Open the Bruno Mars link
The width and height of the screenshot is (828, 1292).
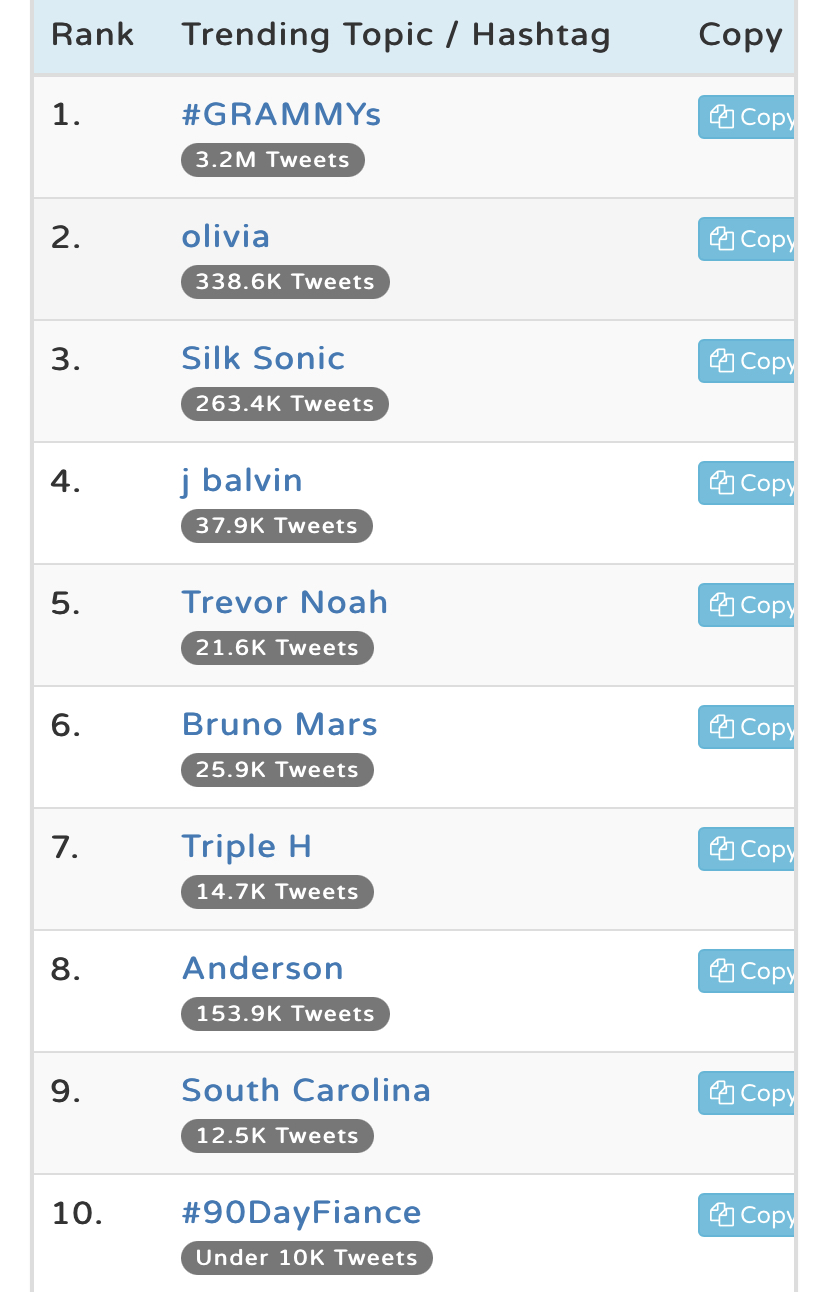[x=280, y=725]
